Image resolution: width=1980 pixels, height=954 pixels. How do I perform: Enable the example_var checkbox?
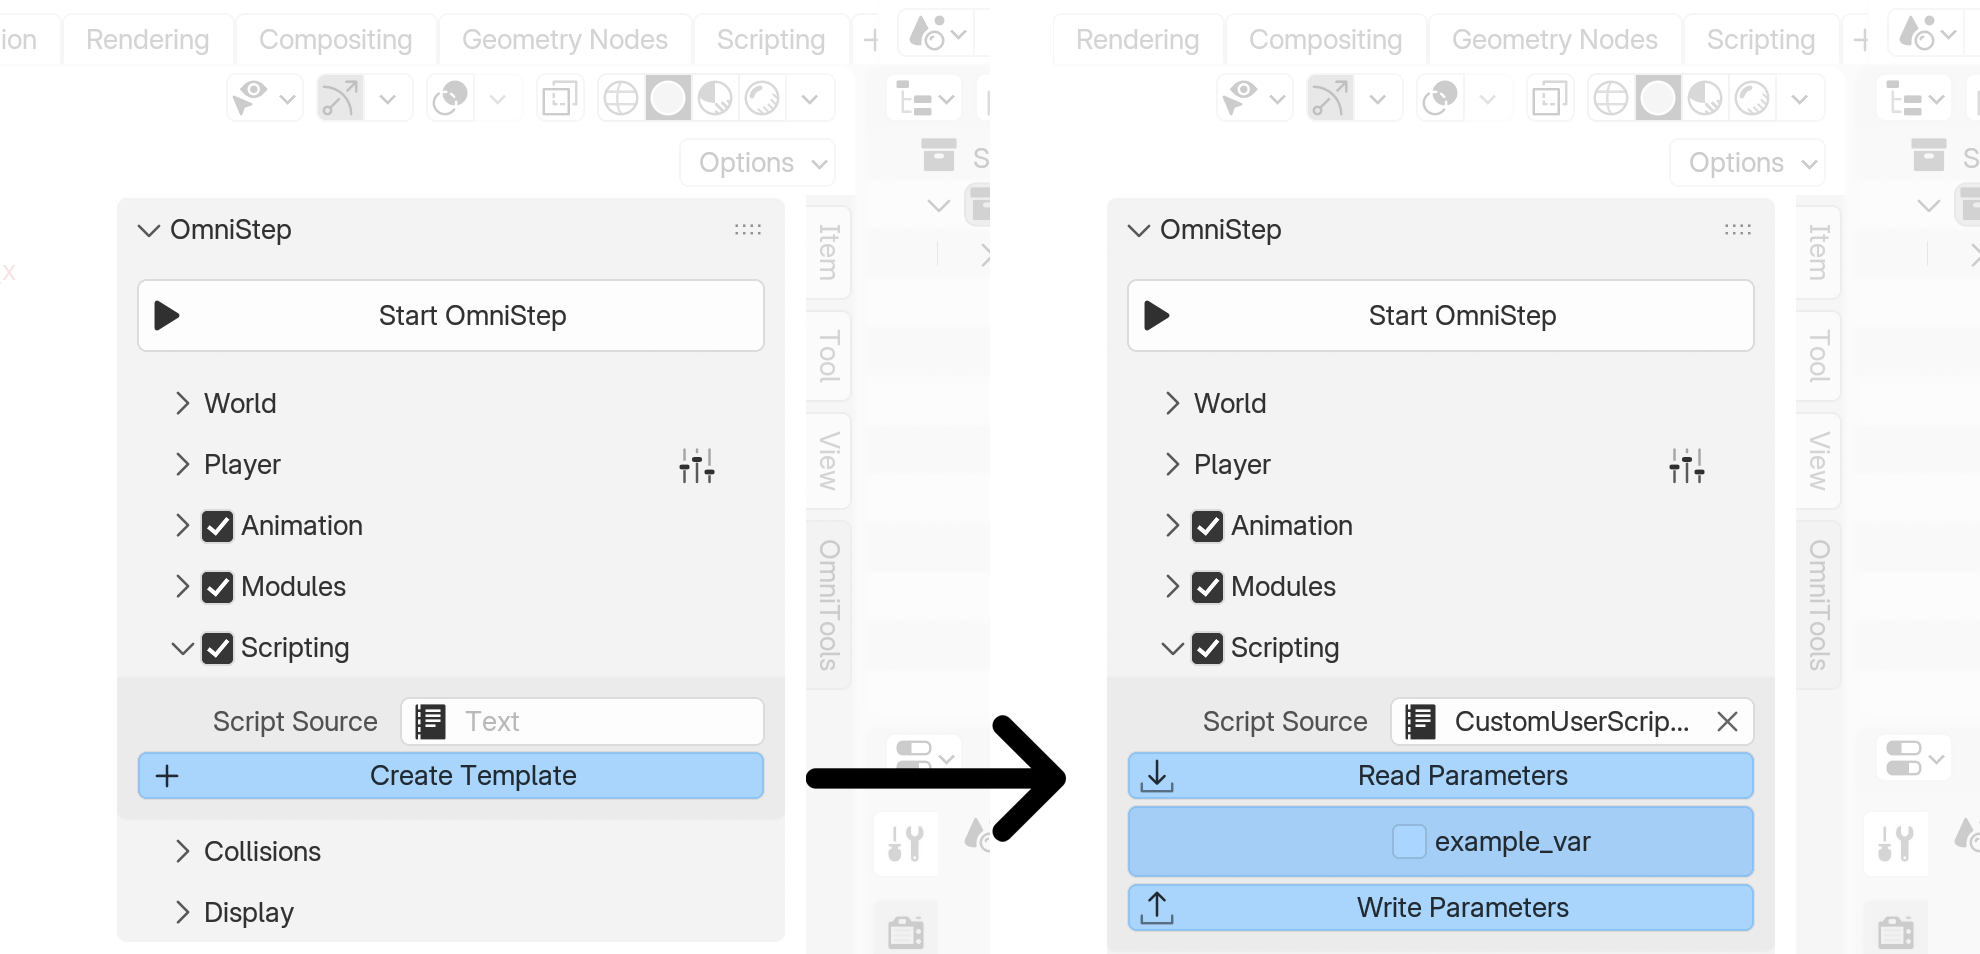[1409, 842]
